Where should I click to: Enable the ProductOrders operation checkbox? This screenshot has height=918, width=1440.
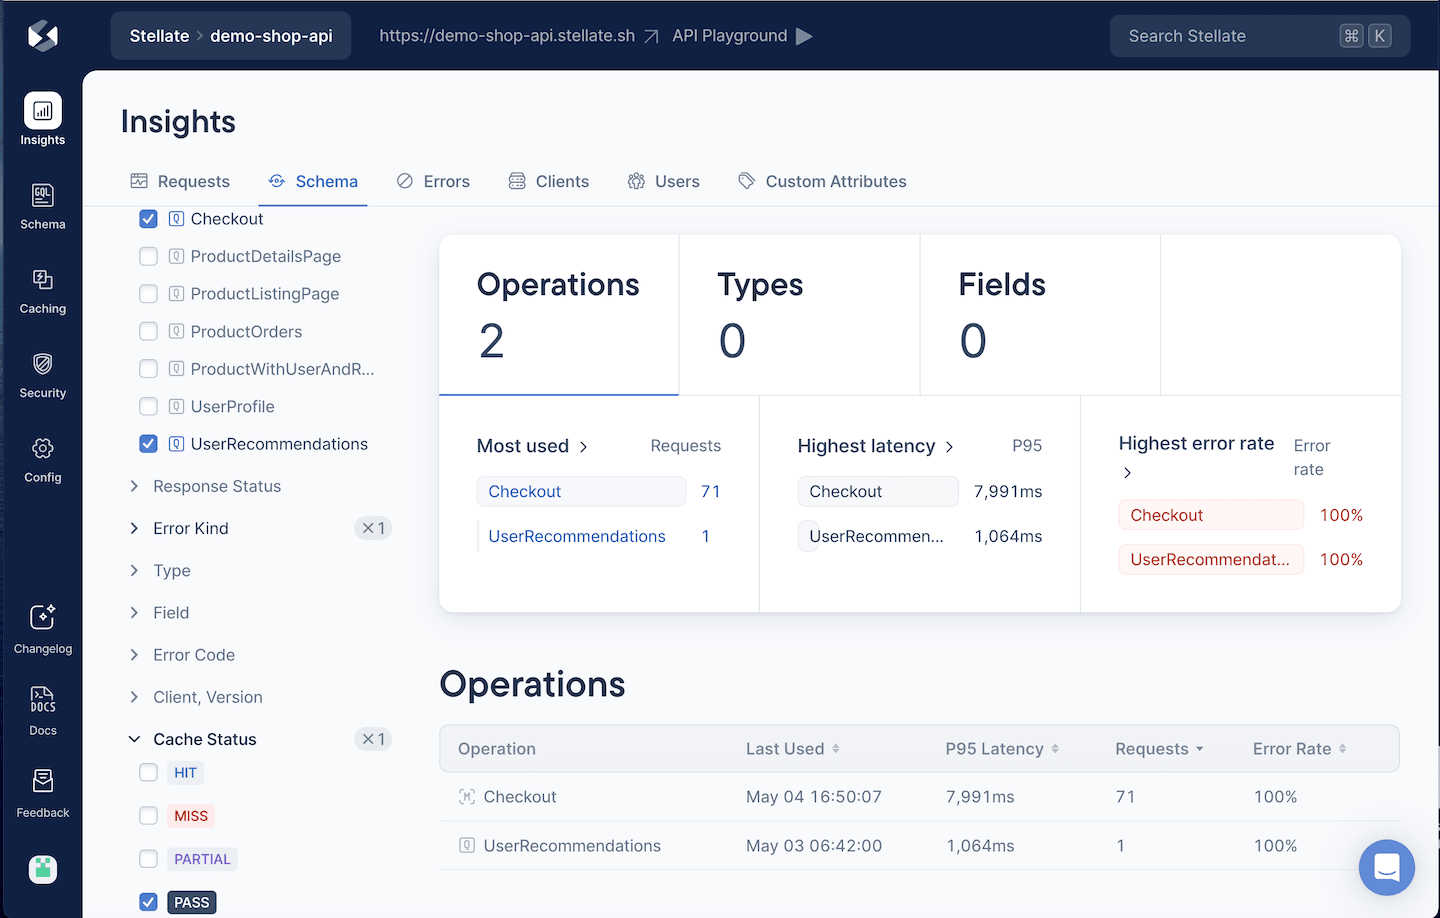point(148,331)
